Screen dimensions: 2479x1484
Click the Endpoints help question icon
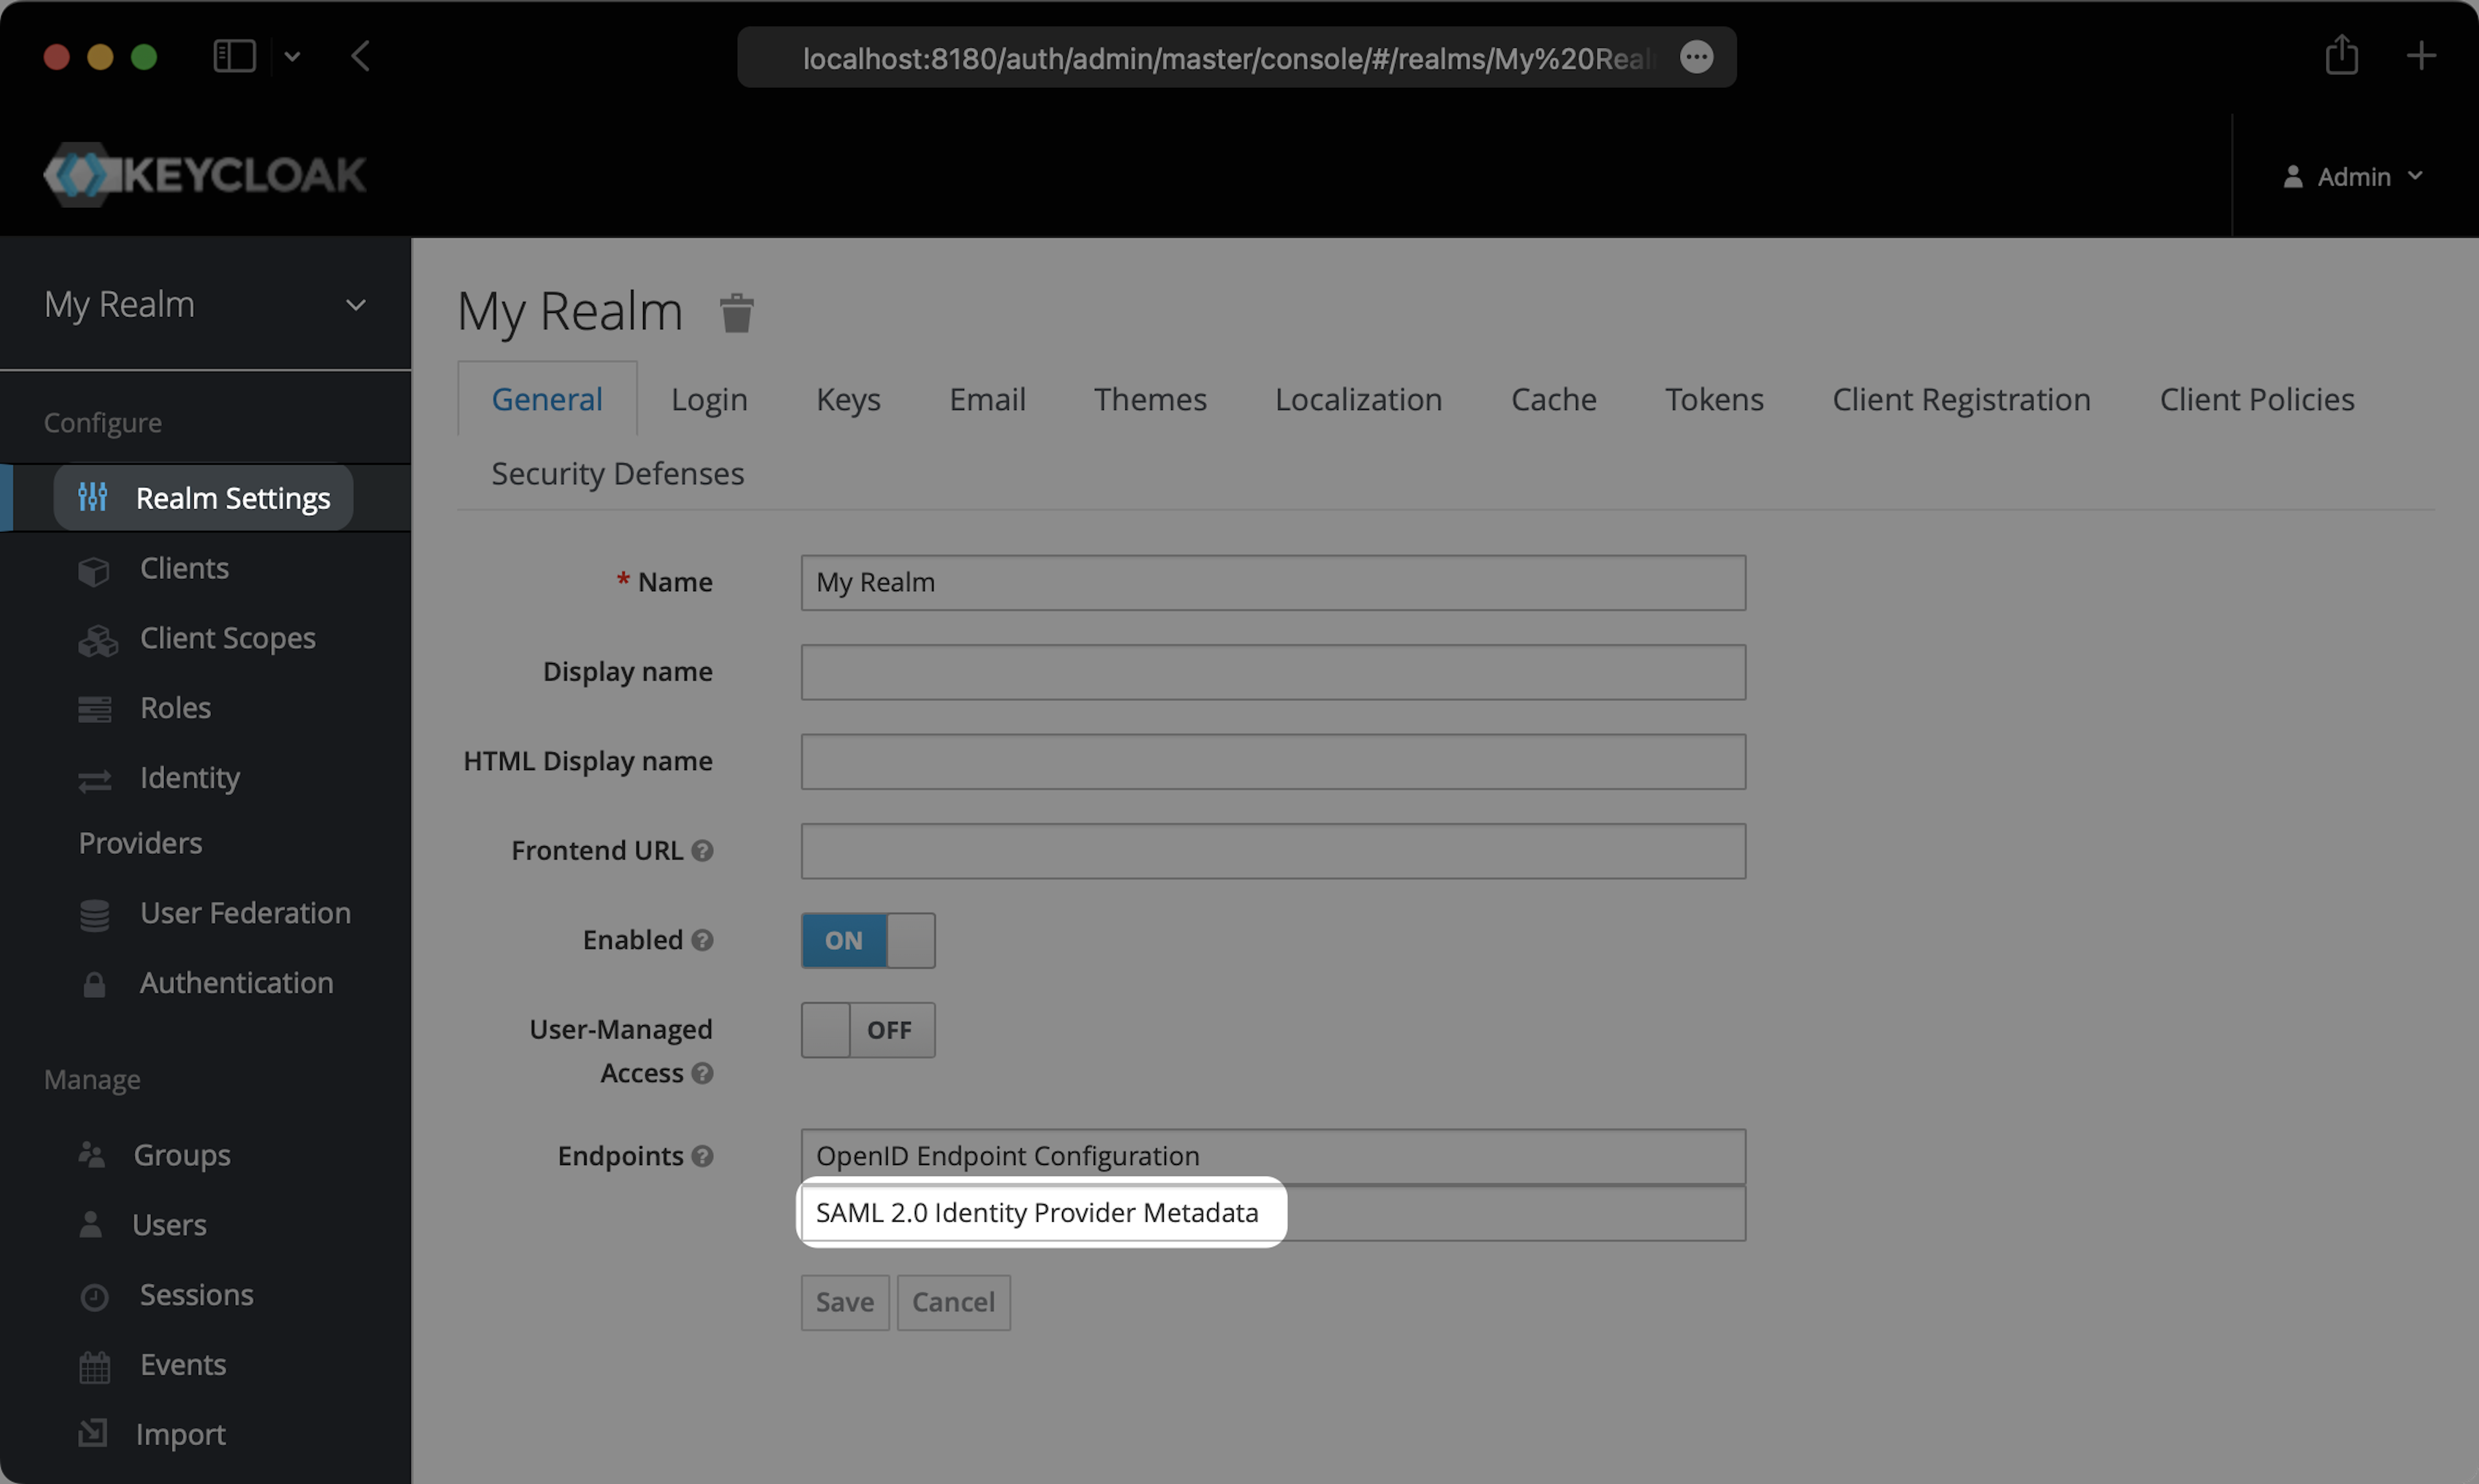[x=702, y=1156]
